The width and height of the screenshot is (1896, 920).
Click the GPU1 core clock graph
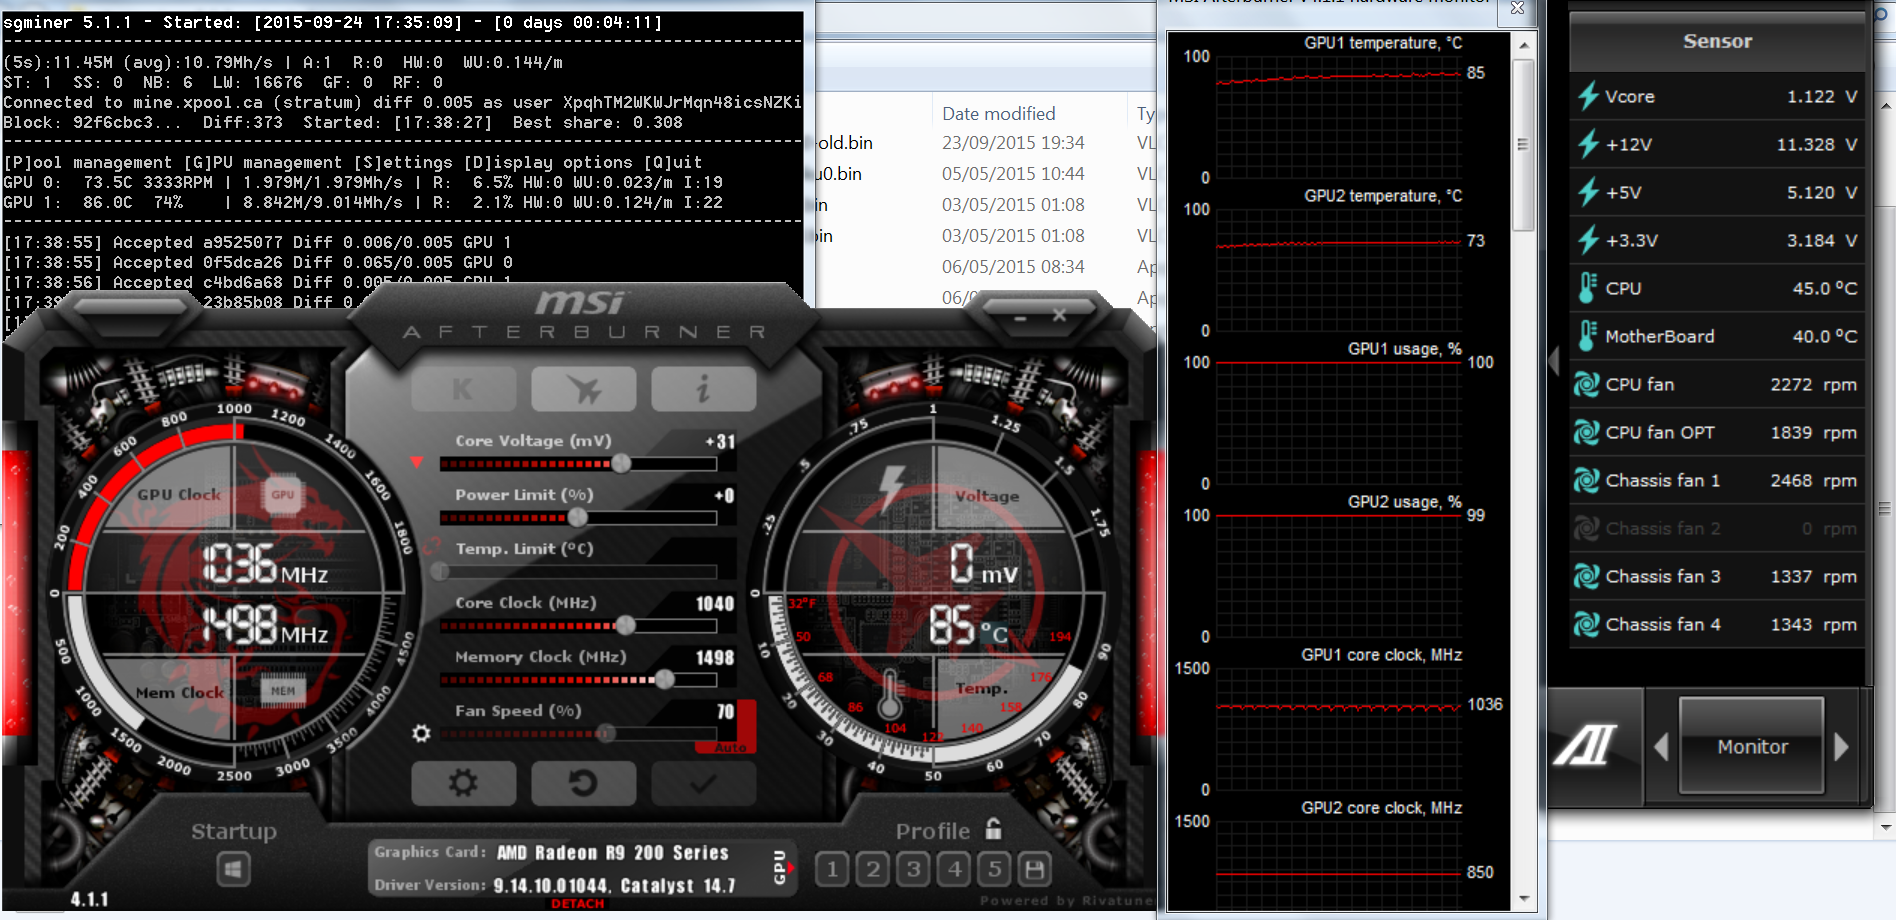pyautogui.click(x=1338, y=729)
